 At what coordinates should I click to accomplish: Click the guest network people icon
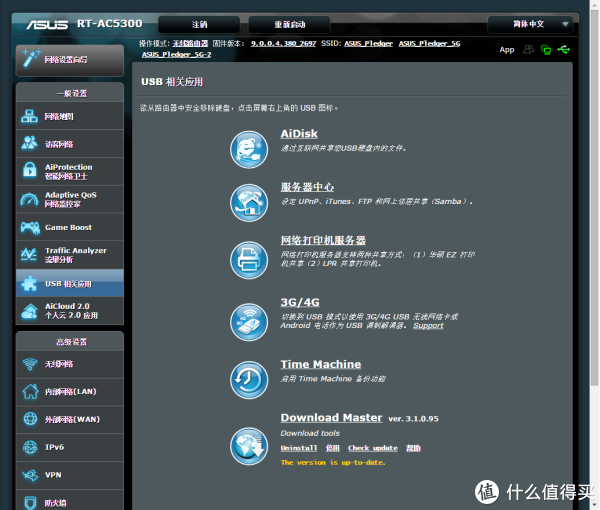(x=29, y=143)
